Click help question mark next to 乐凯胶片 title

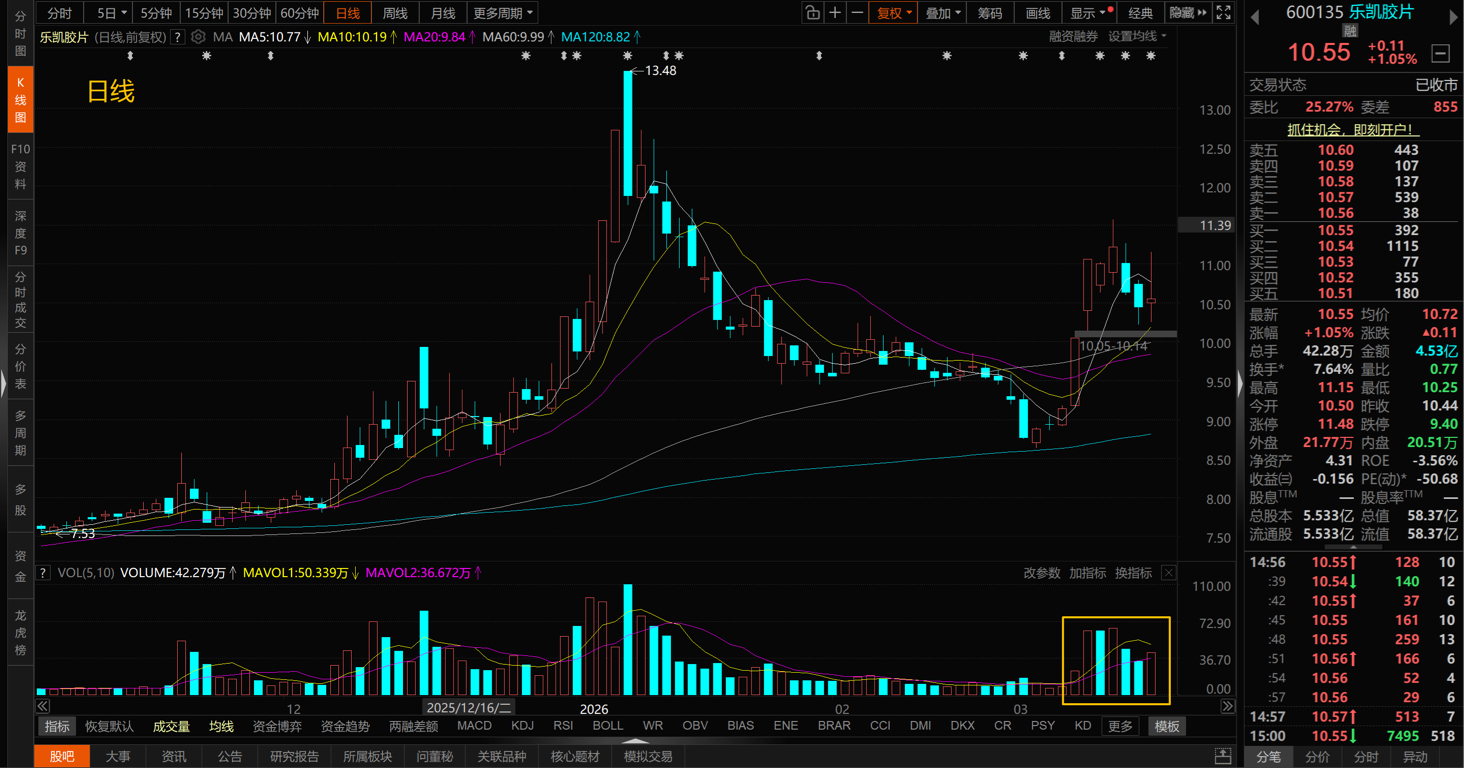(x=177, y=37)
